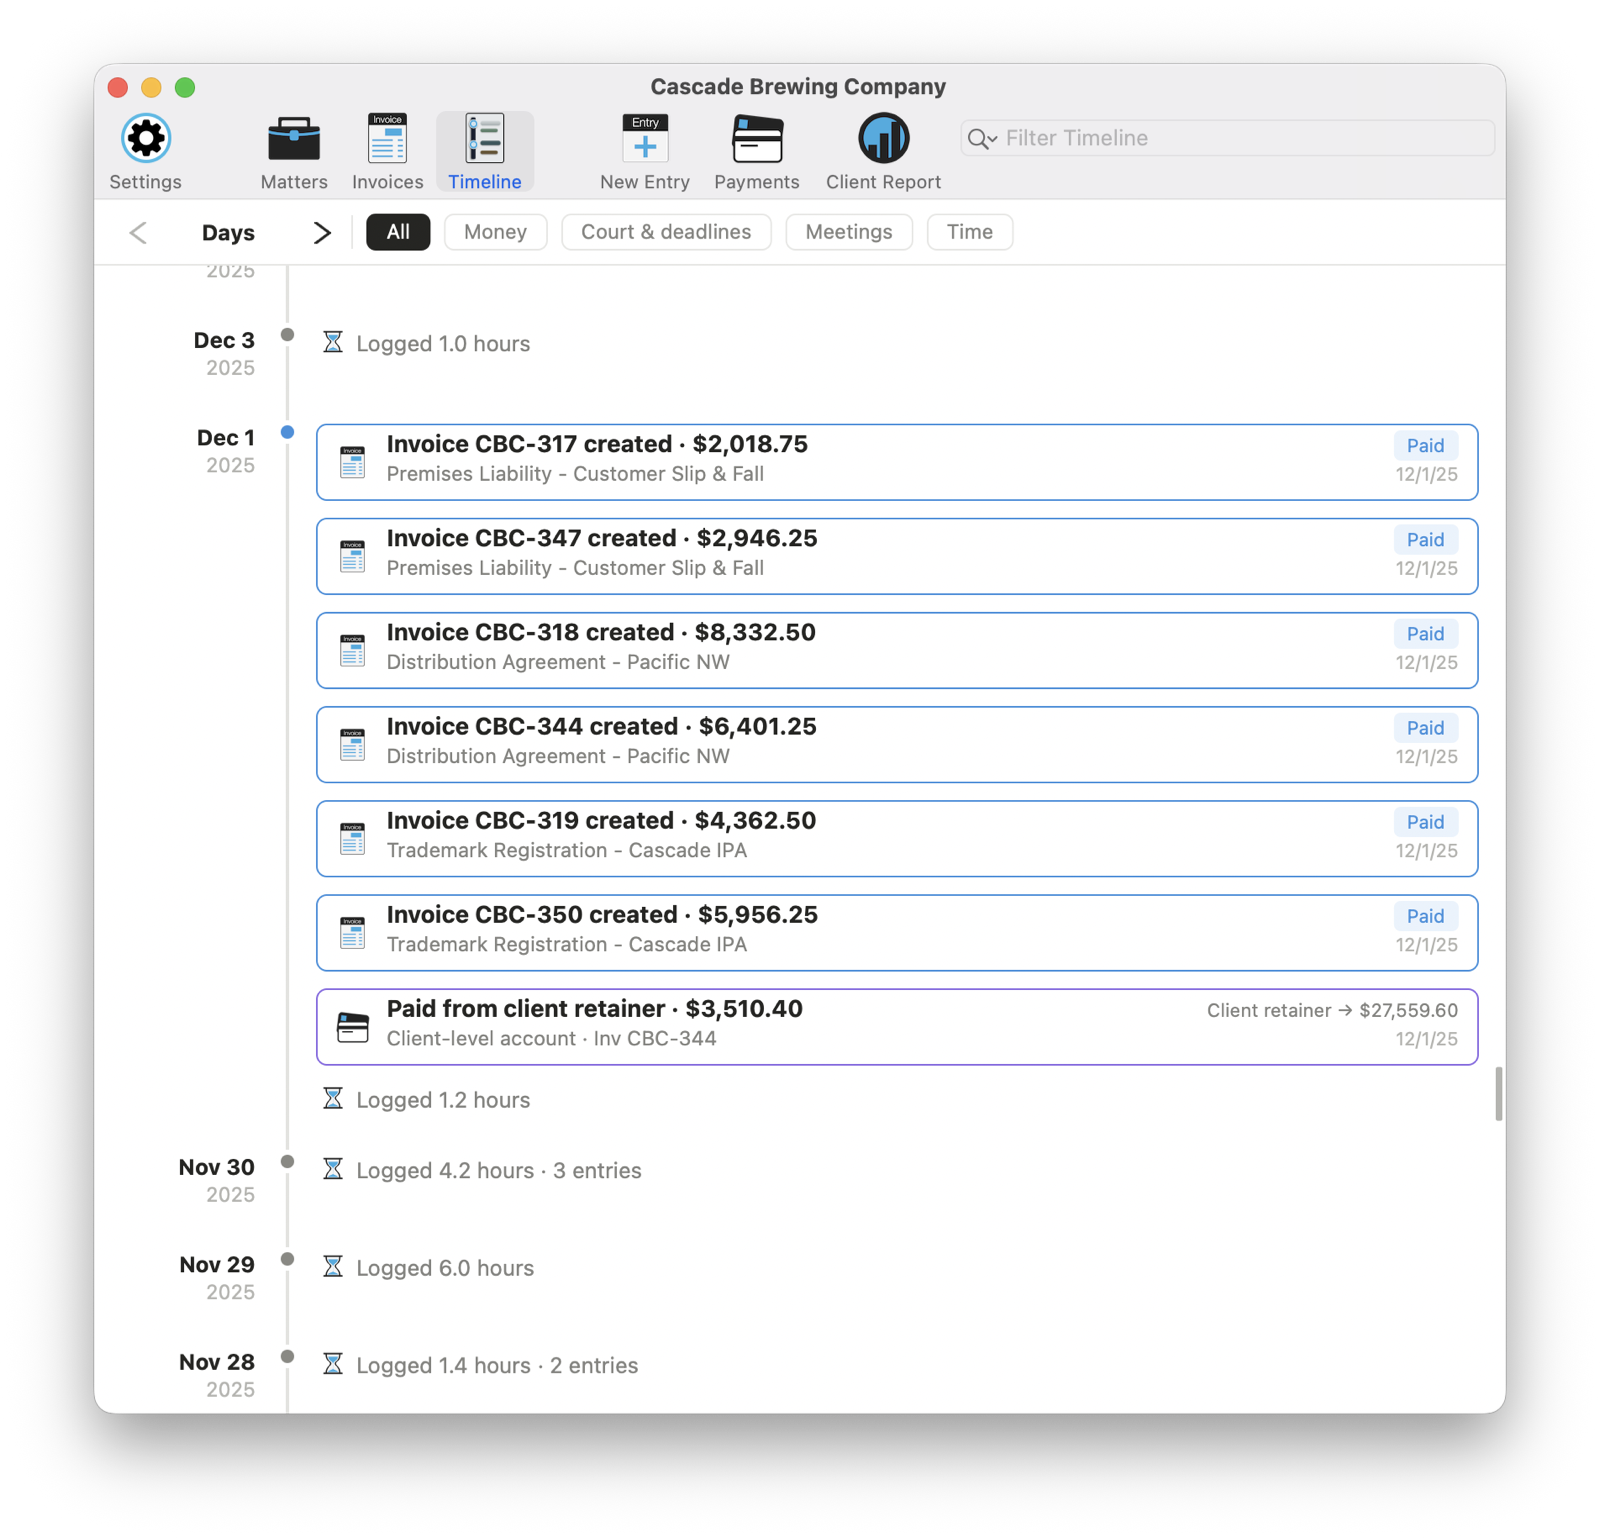
Task: Click the invoice icon for CBC-350
Action: tap(353, 932)
